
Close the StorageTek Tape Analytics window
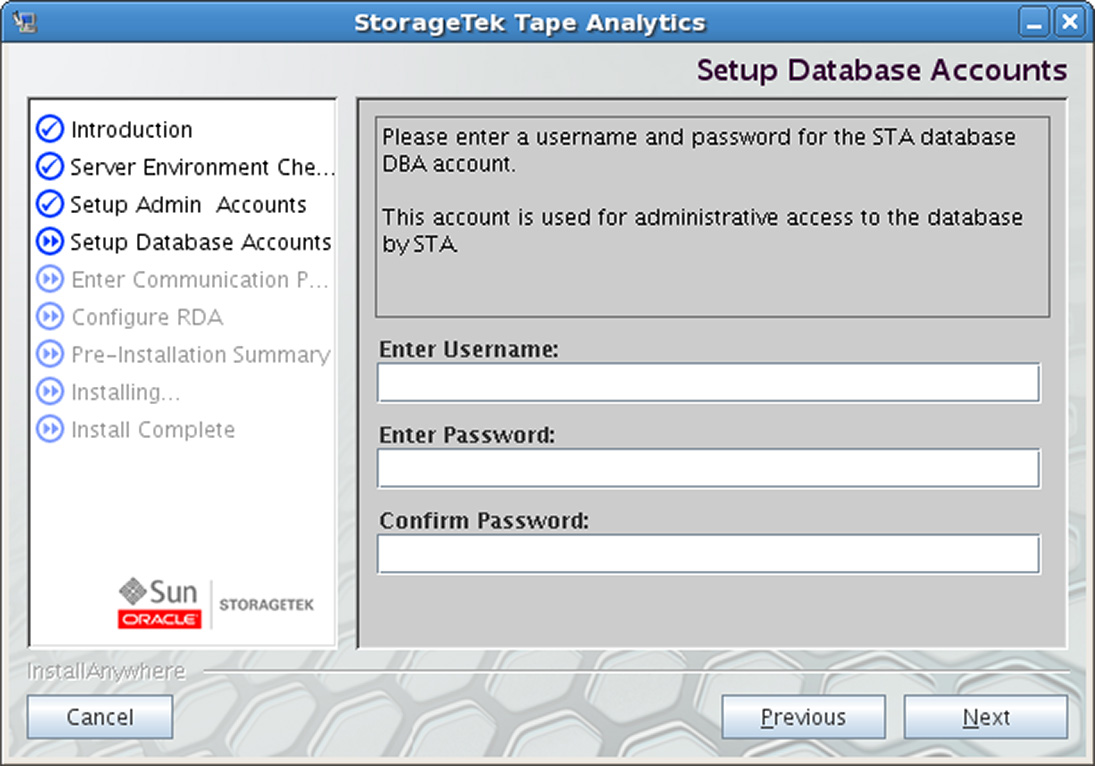(1069, 22)
